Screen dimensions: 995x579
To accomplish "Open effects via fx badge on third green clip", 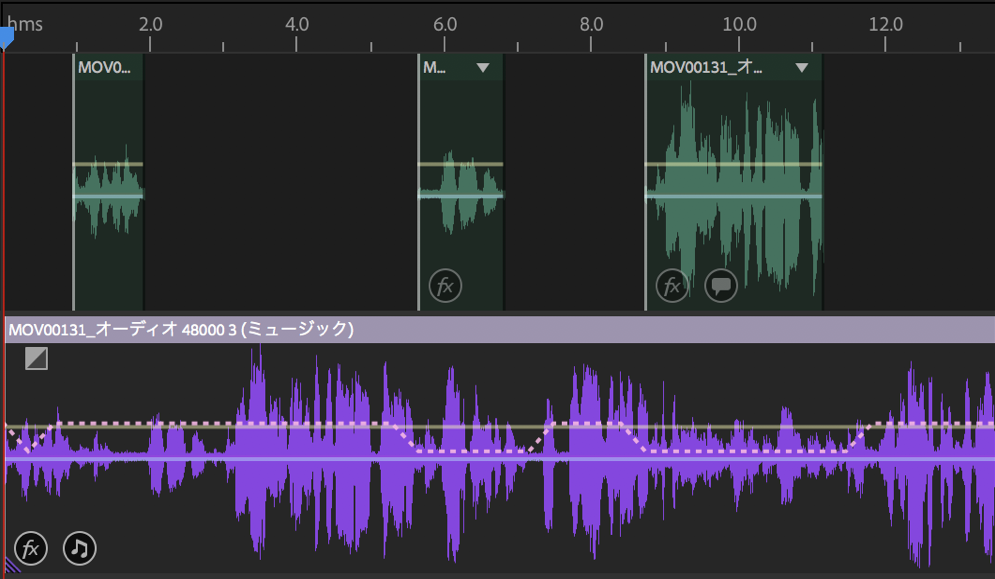I will 672,287.
